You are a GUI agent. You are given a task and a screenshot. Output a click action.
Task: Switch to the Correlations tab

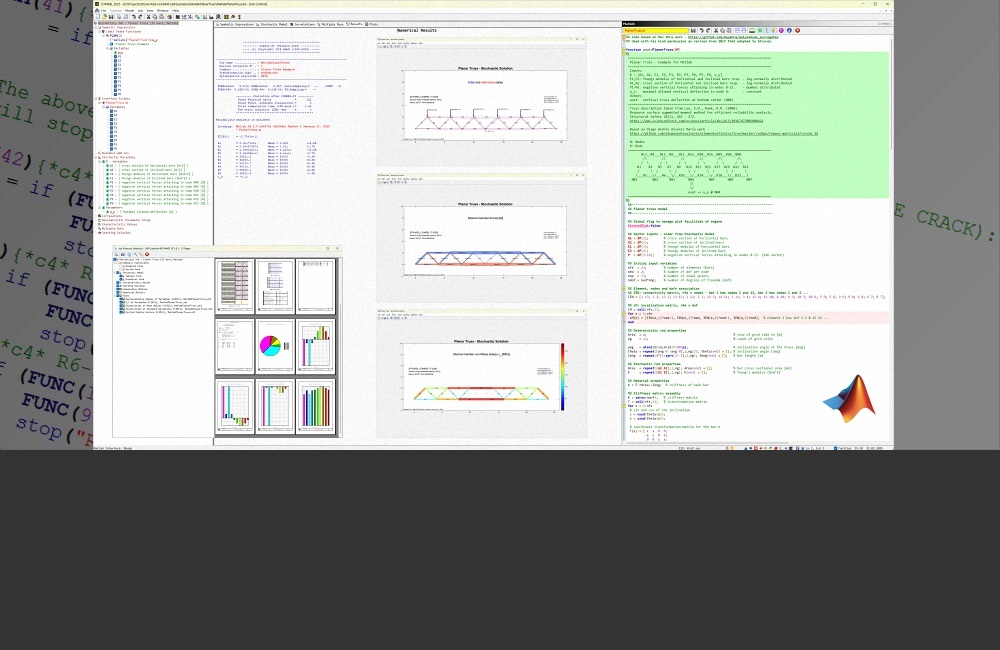click(303, 24)
